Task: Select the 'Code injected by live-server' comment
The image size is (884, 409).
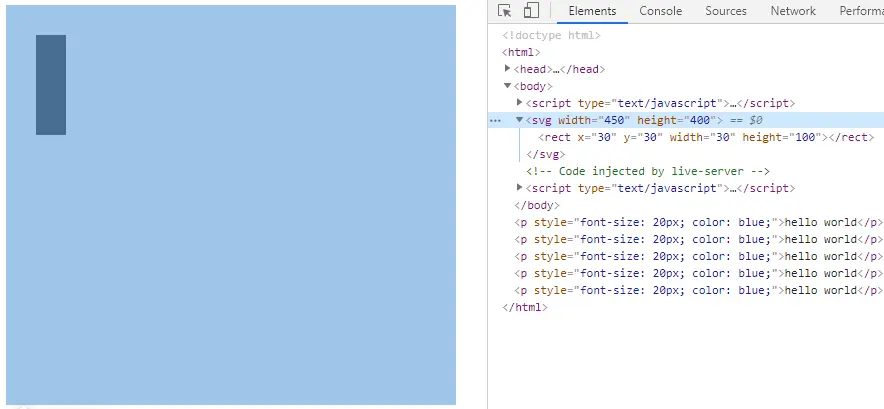Action: click(648, 171)
